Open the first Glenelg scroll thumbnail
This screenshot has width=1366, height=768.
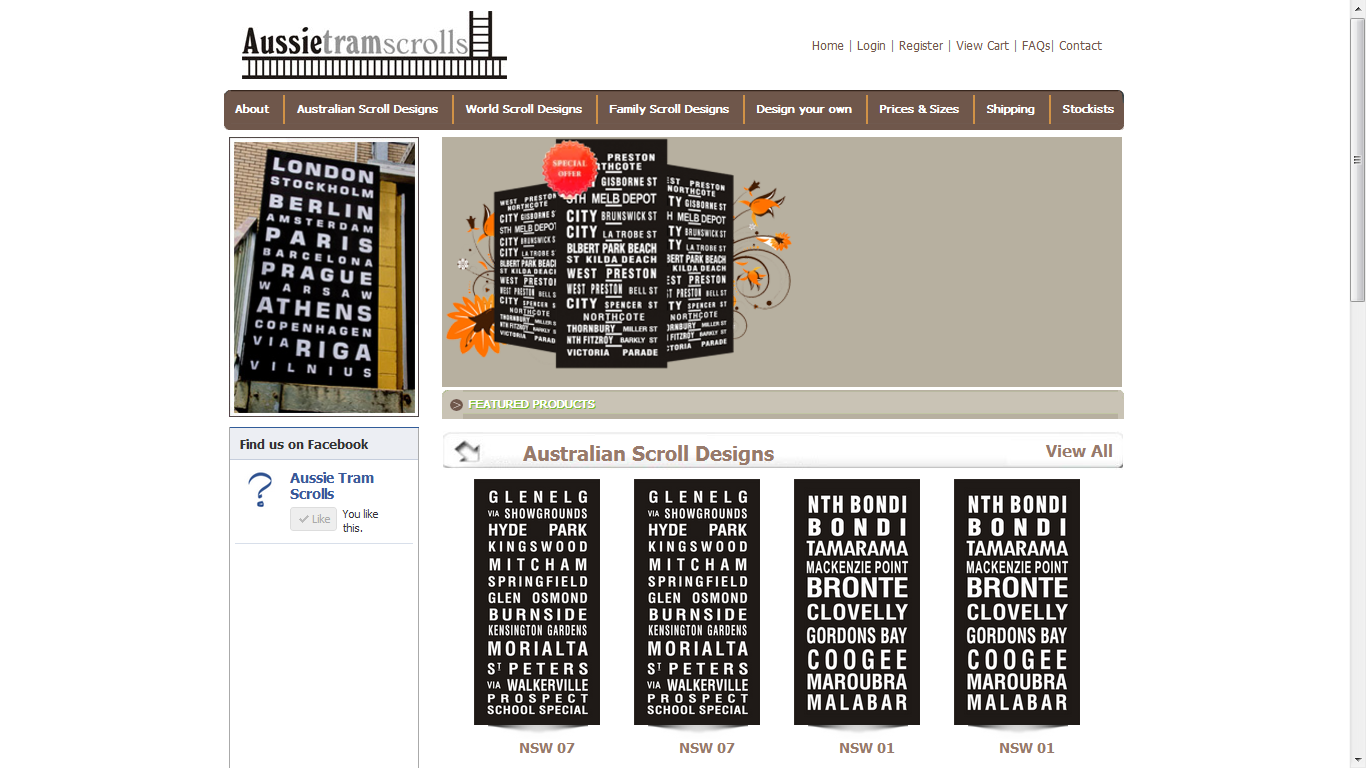pyautogui.click(x=537, y=603)
